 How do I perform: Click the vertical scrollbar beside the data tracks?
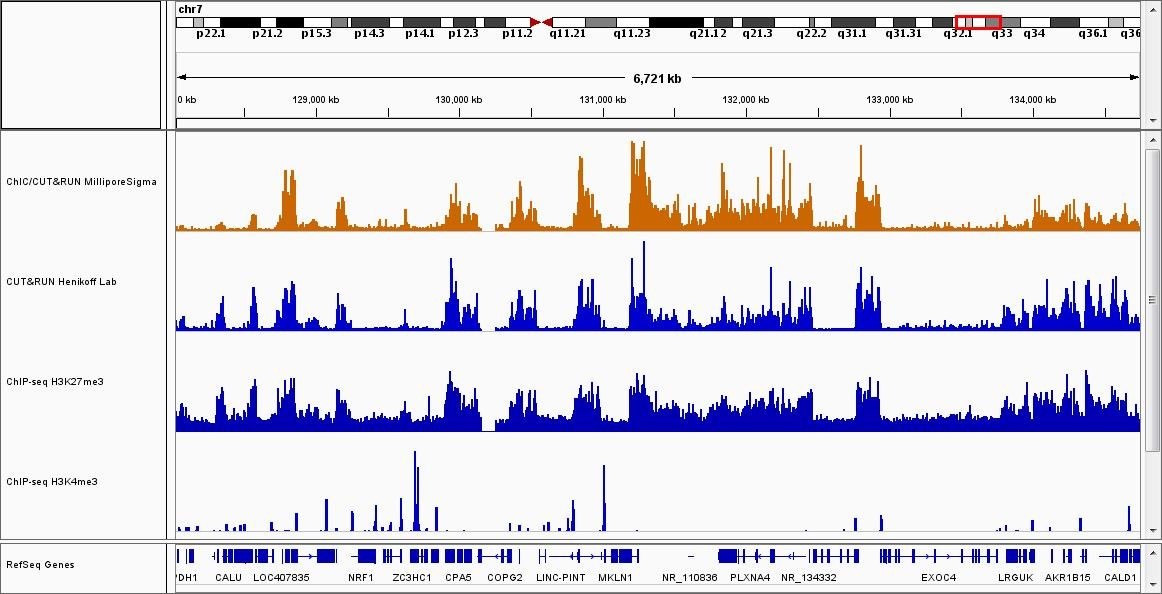1151,300
